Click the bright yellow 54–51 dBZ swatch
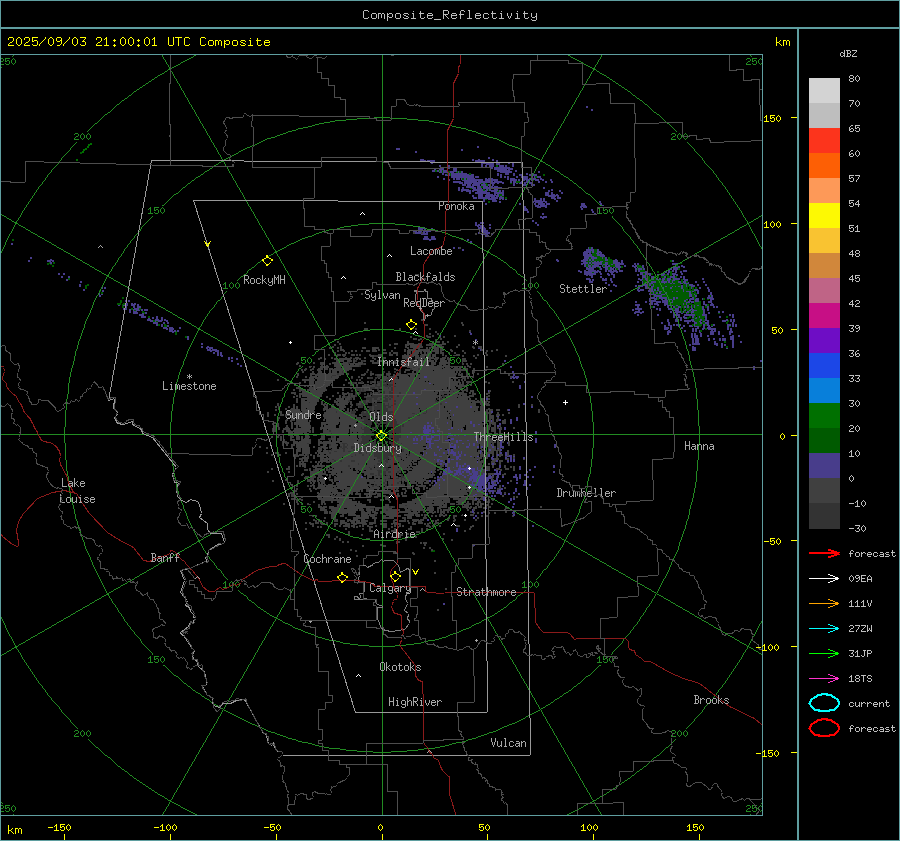 pos(824,216)
